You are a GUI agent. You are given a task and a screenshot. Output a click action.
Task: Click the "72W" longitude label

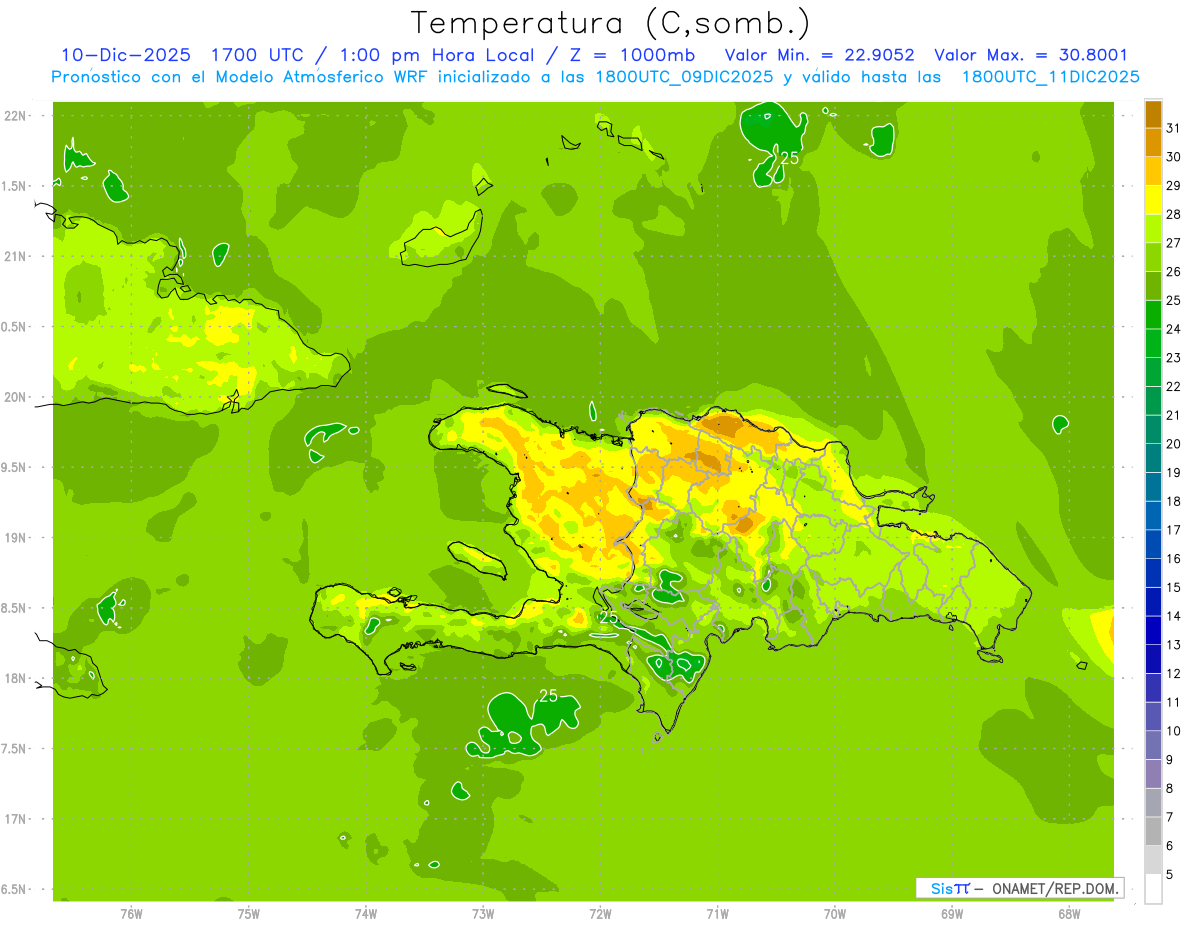pos(600,913)
